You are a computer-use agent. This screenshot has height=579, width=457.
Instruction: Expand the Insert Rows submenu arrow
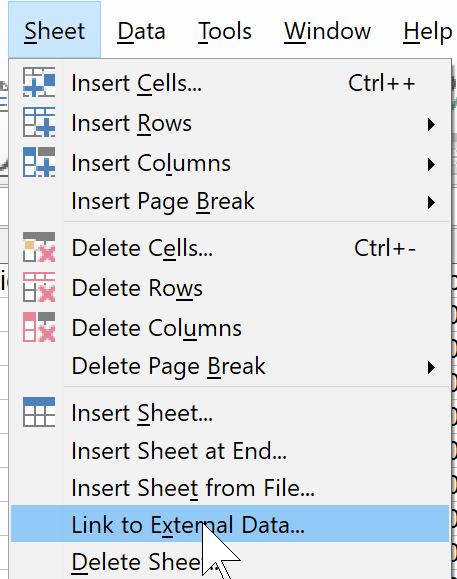(431, 124)
